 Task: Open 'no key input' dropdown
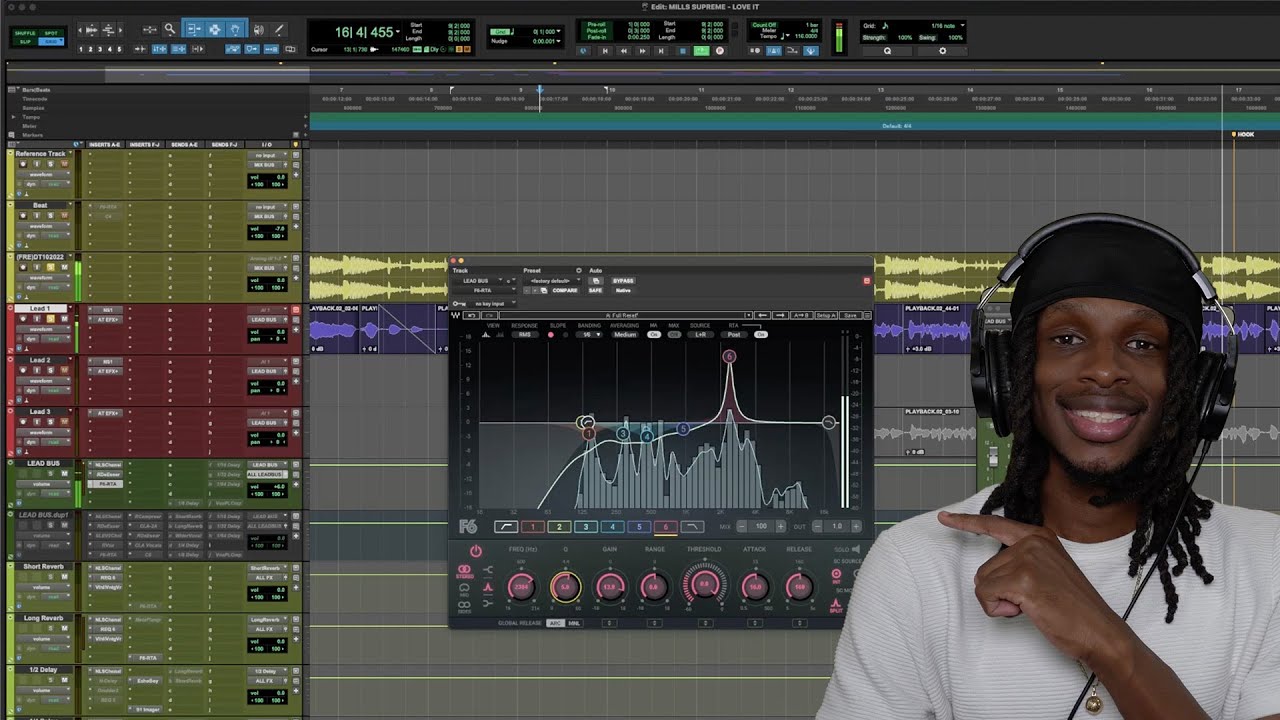point(490,303)
